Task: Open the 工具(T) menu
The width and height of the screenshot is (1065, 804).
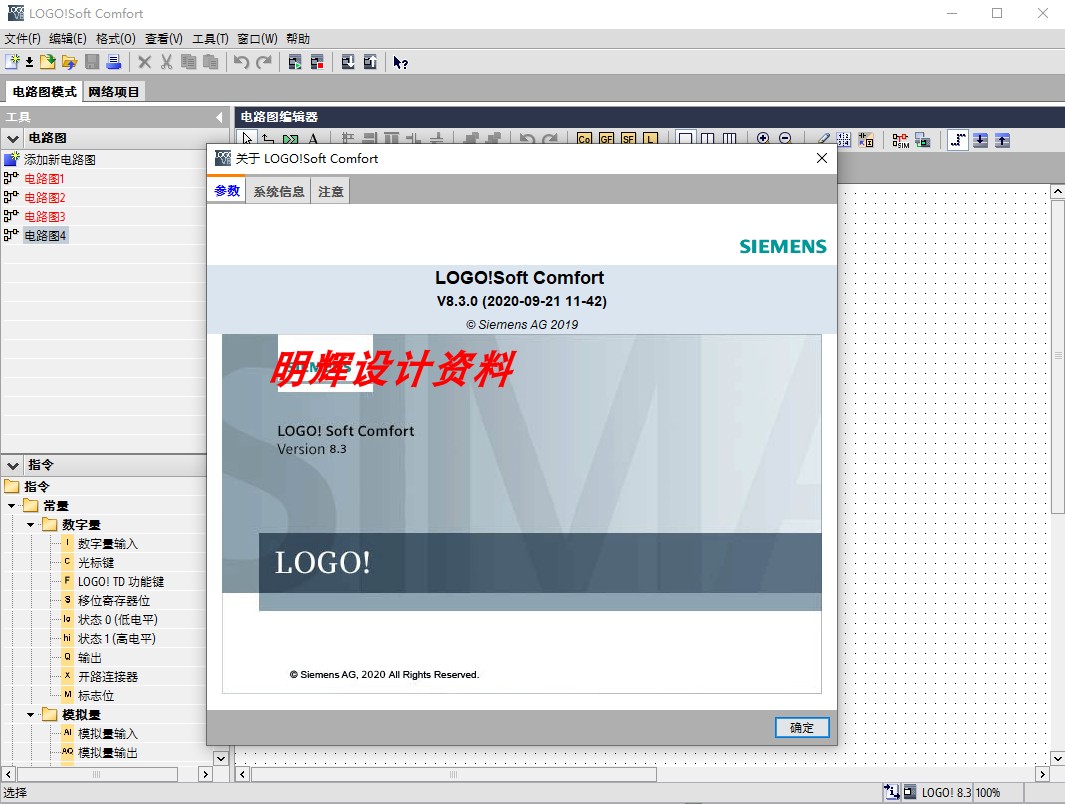Action: point(211,39)
